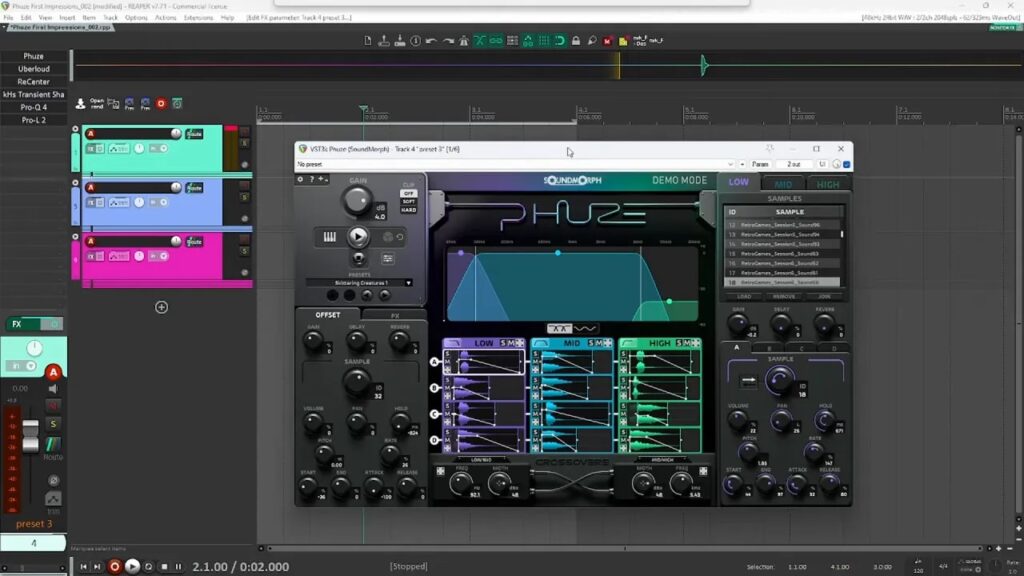The width and height of the screenshot is (1024, 576).
Task: Switch to the FX tab
Action: pyautogui.click(x=394, y=315)
